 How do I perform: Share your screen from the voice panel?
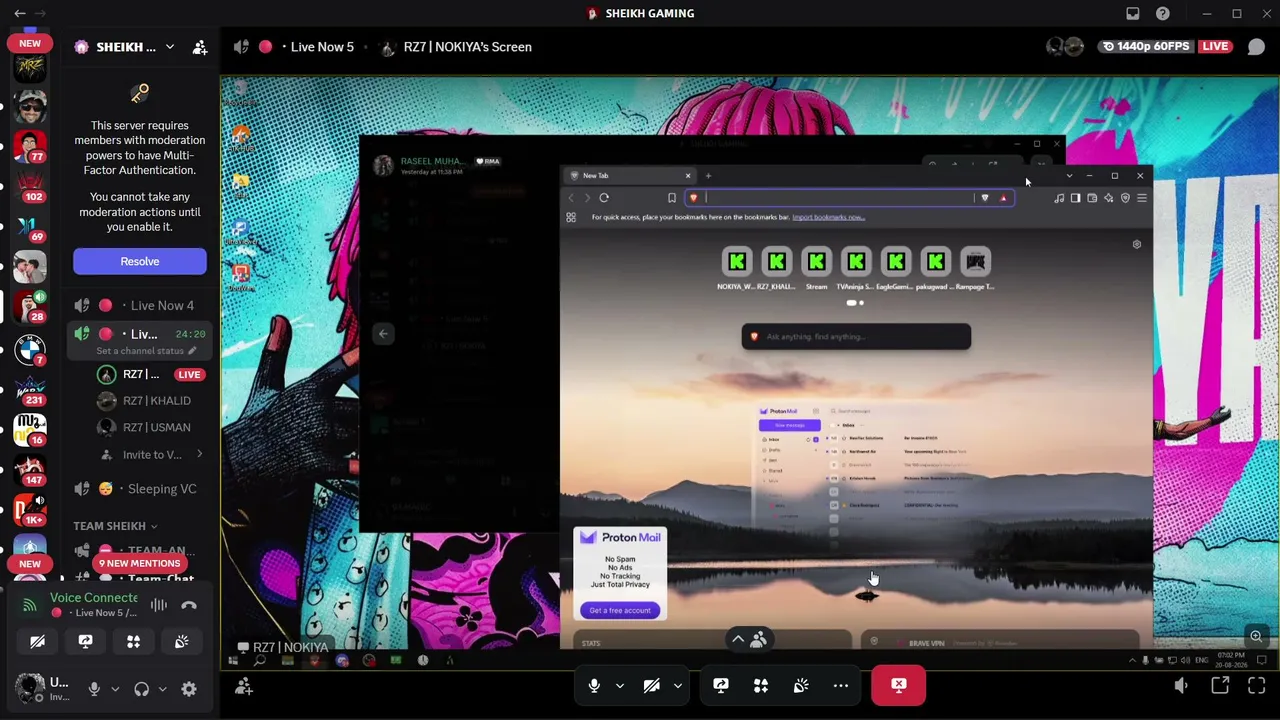pos(85,642)
